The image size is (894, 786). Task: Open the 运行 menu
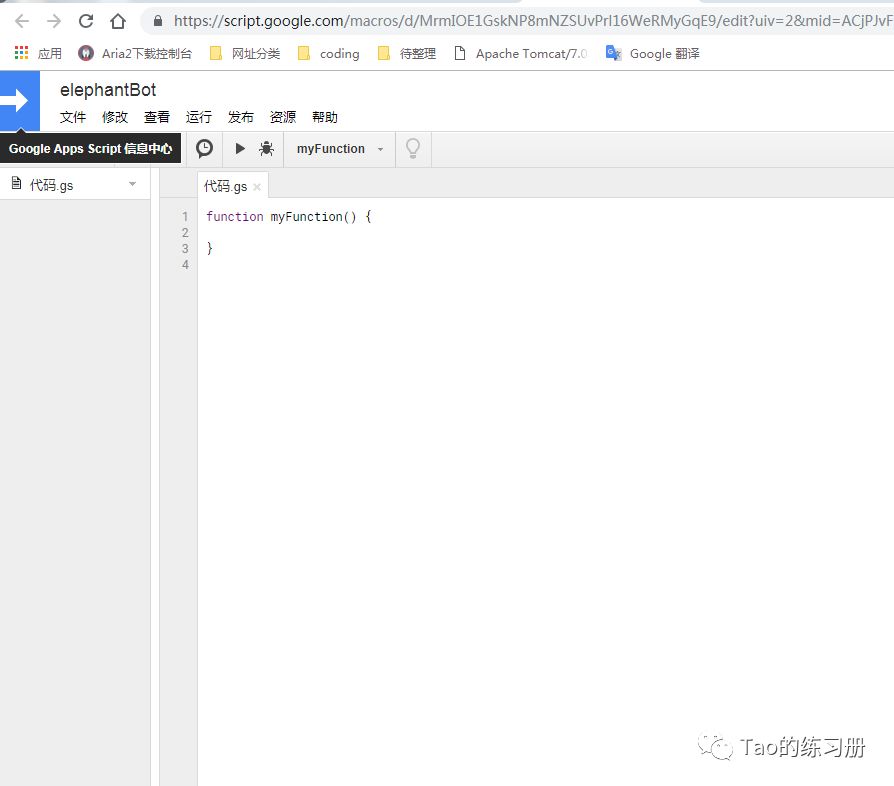pyautogui.click(x=198, y=117)
